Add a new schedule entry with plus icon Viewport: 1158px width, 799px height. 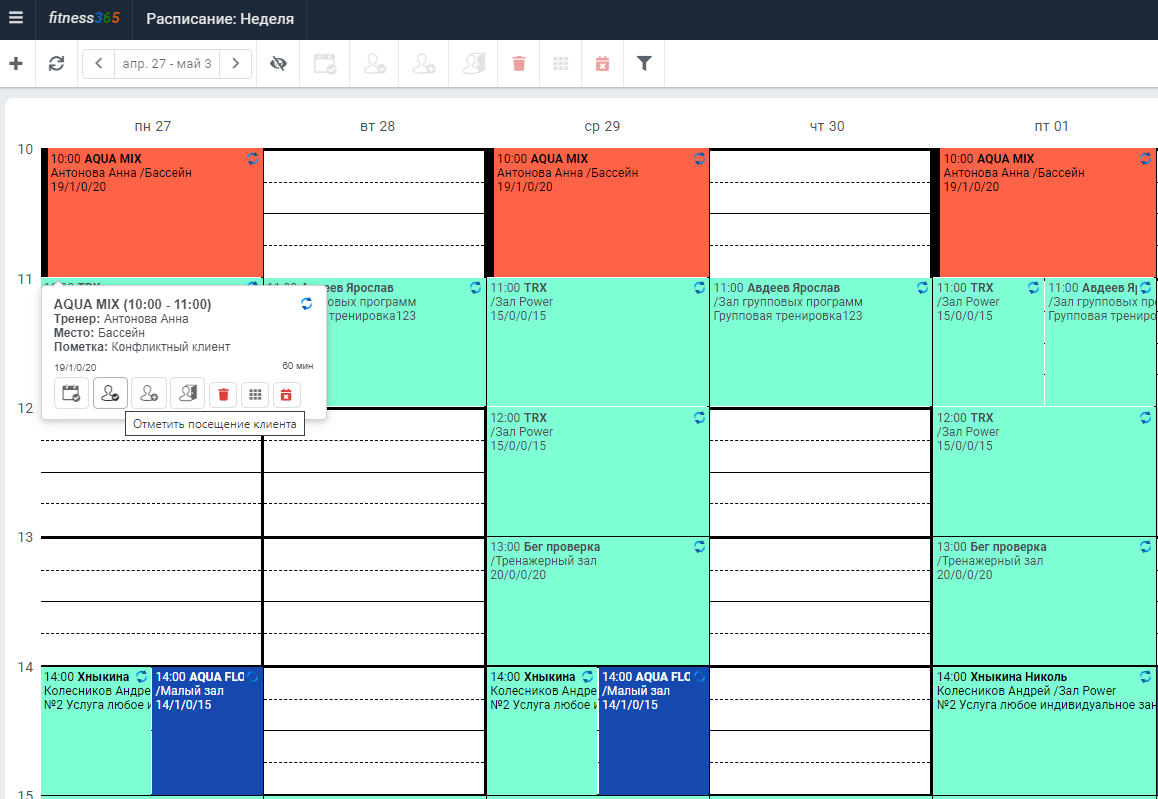click(16, 64)
